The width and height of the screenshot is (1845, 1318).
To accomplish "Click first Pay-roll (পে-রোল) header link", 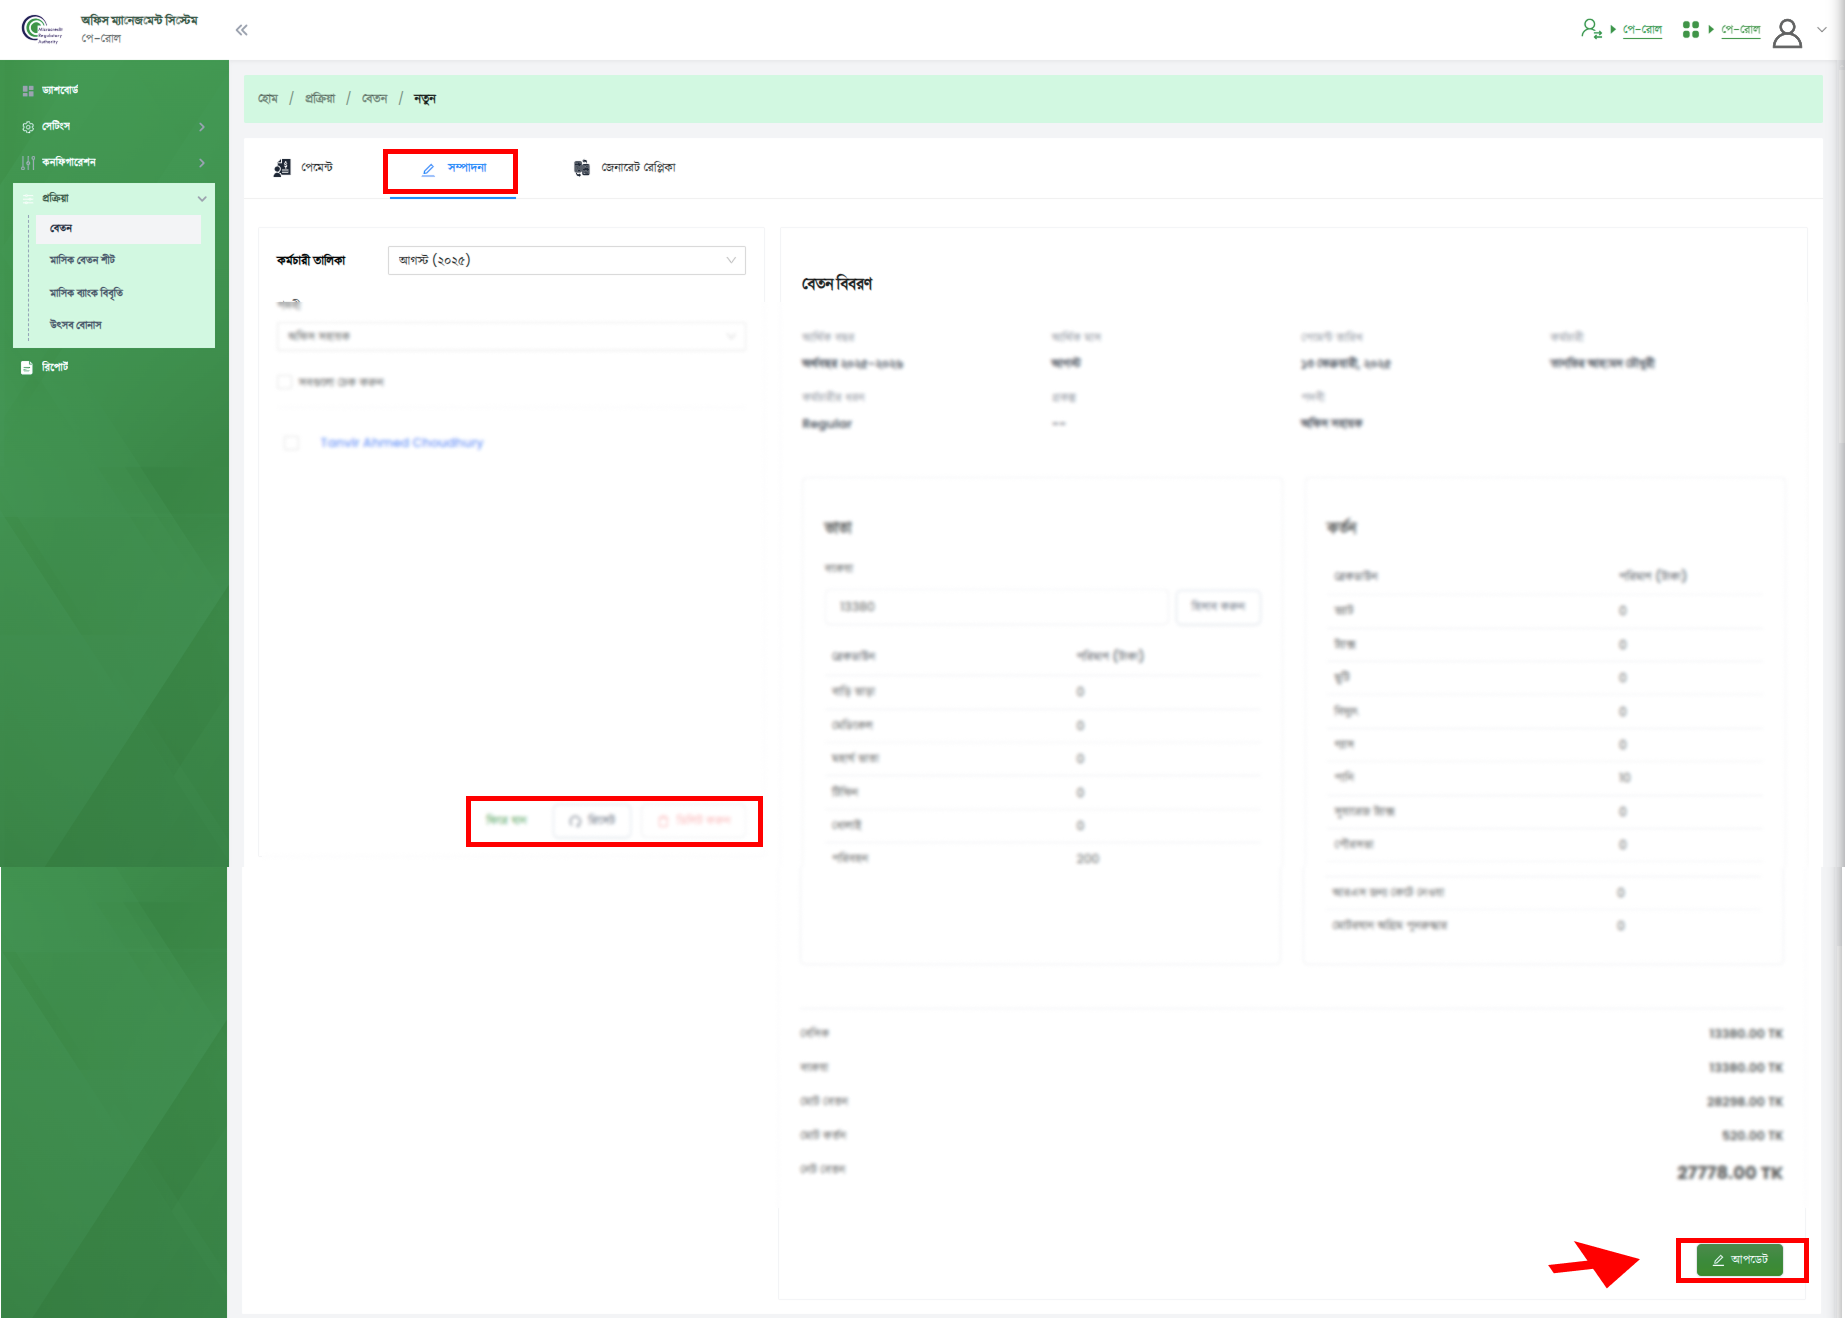I will pos(1642,30).
